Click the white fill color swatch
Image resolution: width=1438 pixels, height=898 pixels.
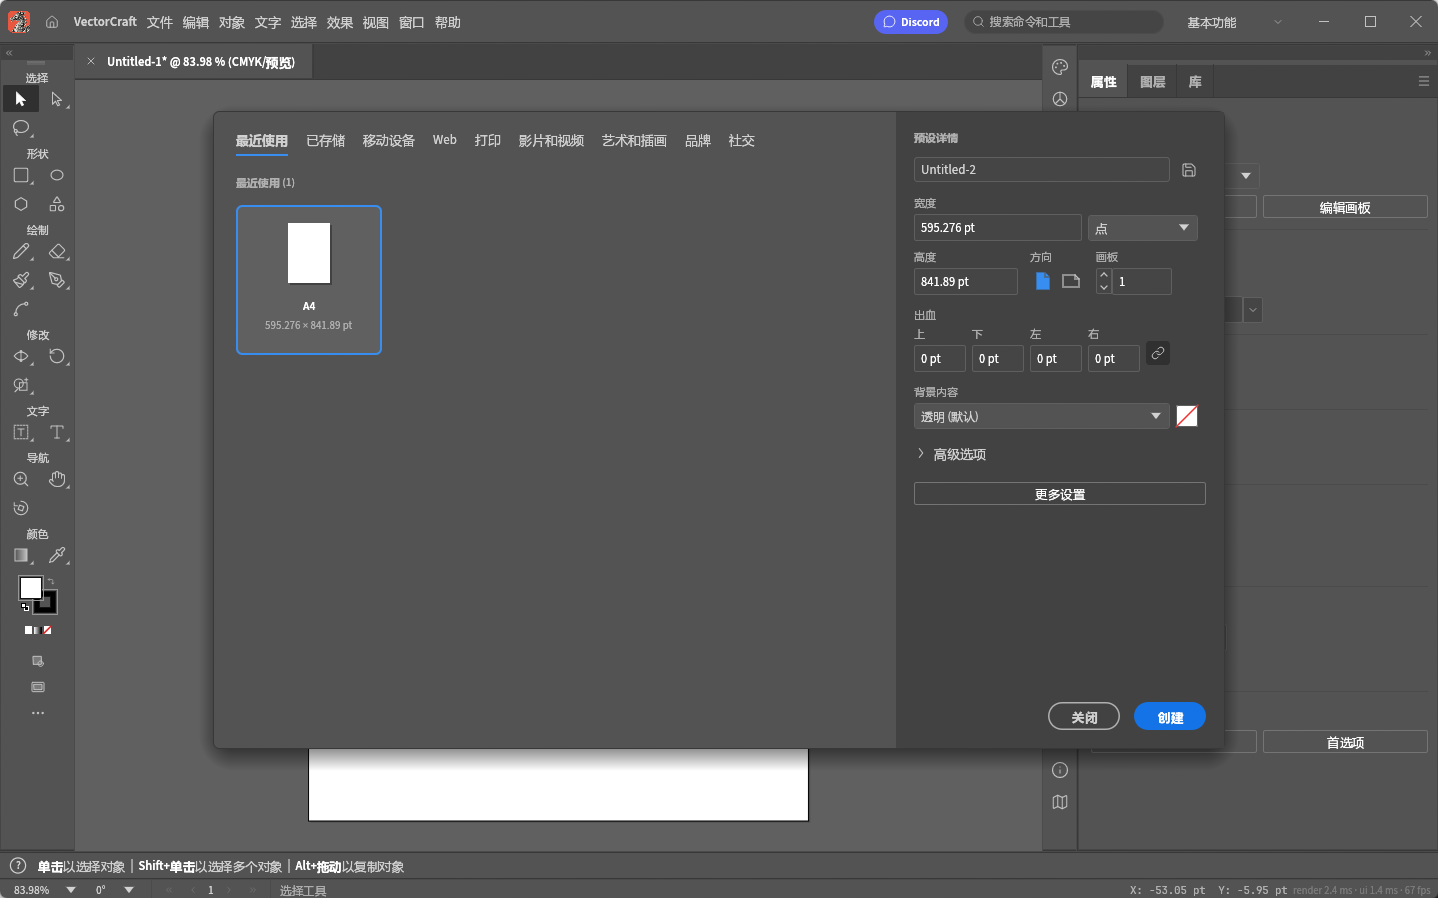tap(31, 588)
